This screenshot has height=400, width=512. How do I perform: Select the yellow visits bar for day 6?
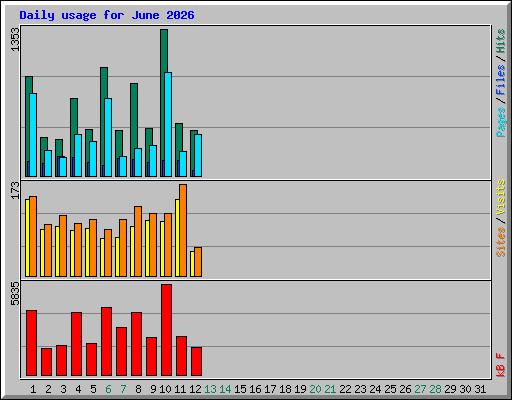(102, 257)
